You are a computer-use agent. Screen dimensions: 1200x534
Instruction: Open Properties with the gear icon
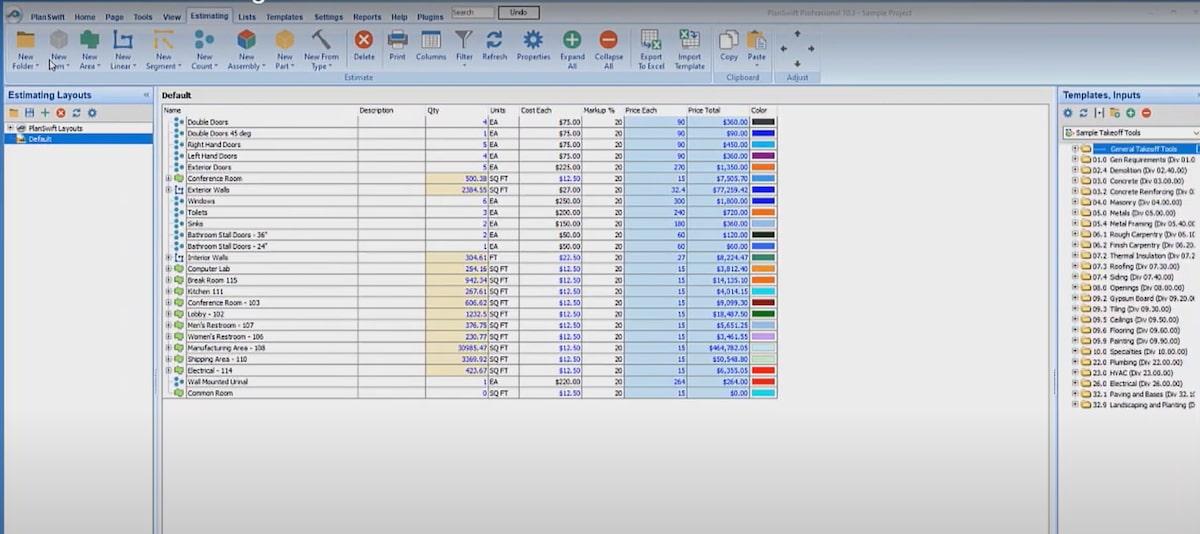533,40
